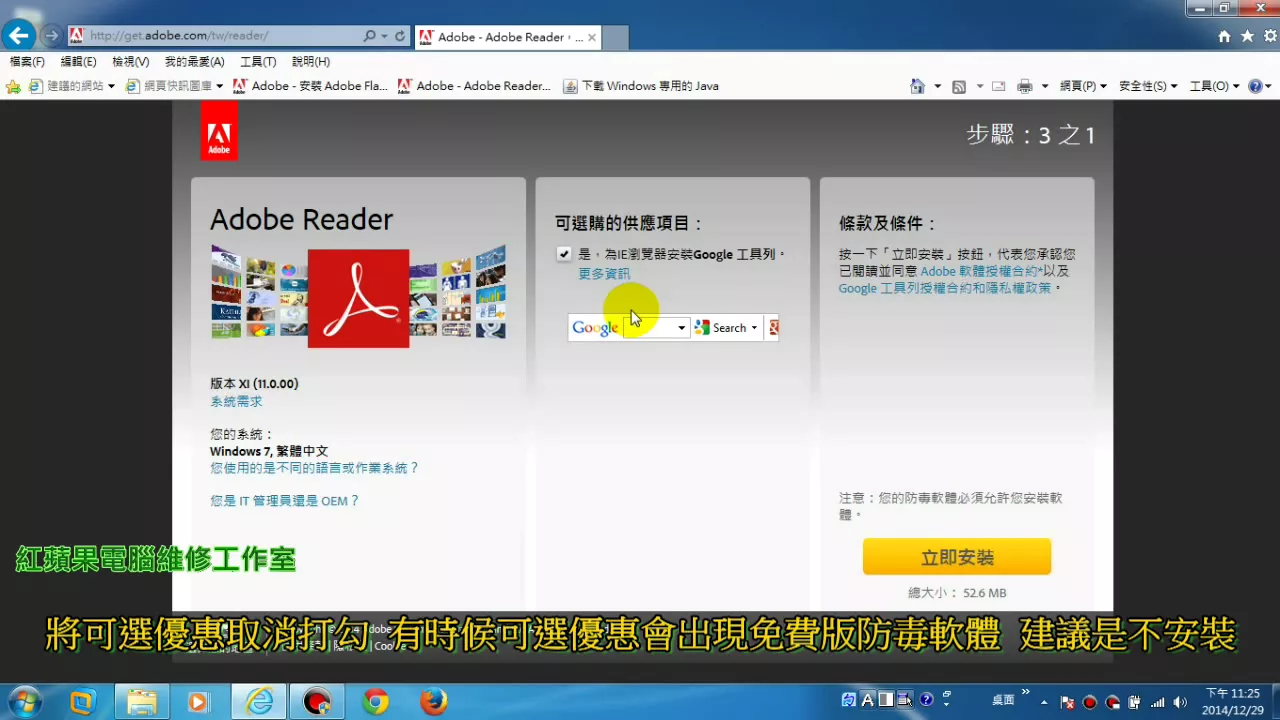Click the IT 管理員還是 OEM link
1280x720 pixels.
click(284, 501)
